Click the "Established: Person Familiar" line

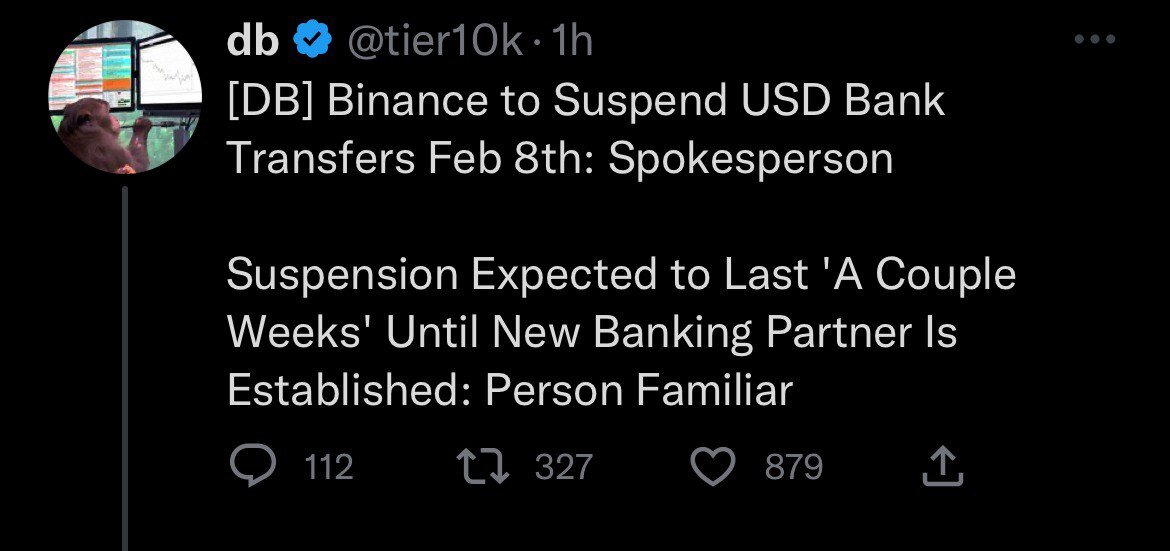click(x=510, y=391)
